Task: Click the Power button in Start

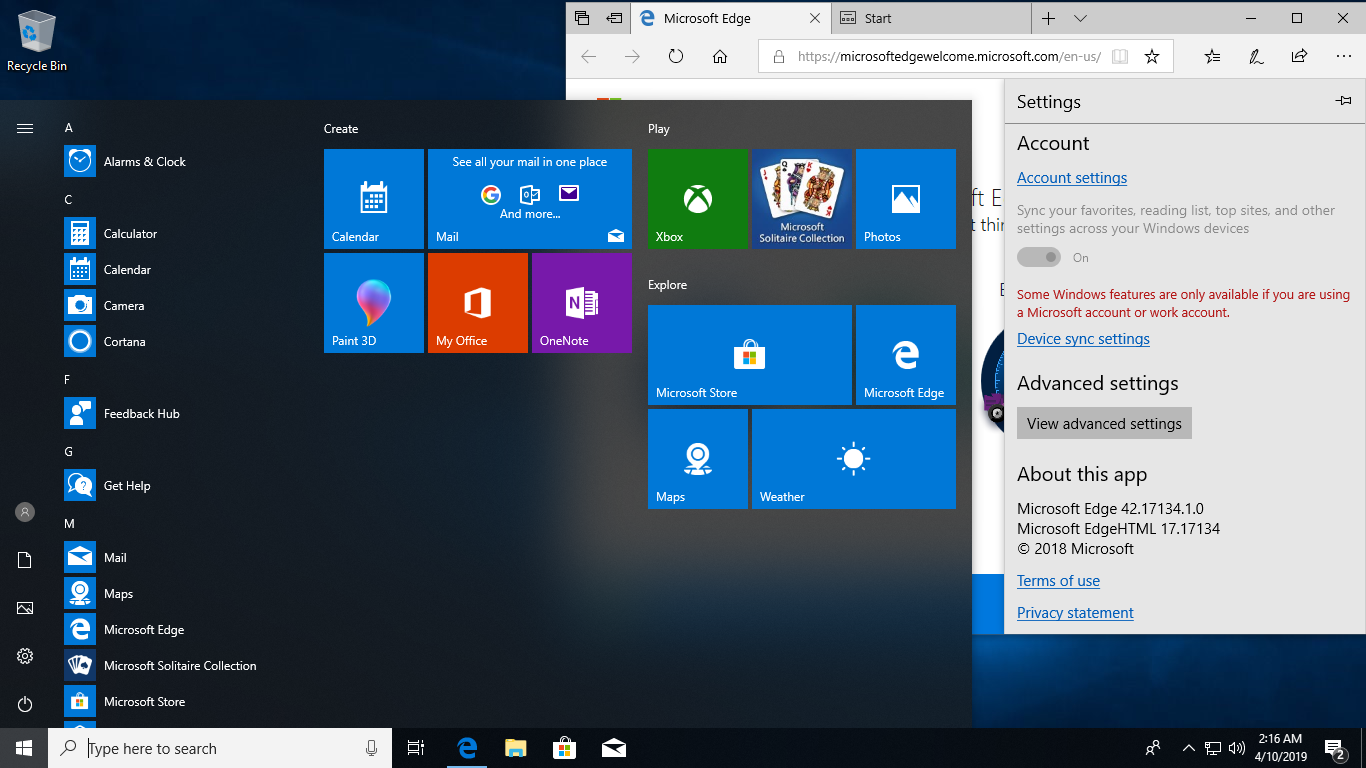Action: tap(25, 704)
